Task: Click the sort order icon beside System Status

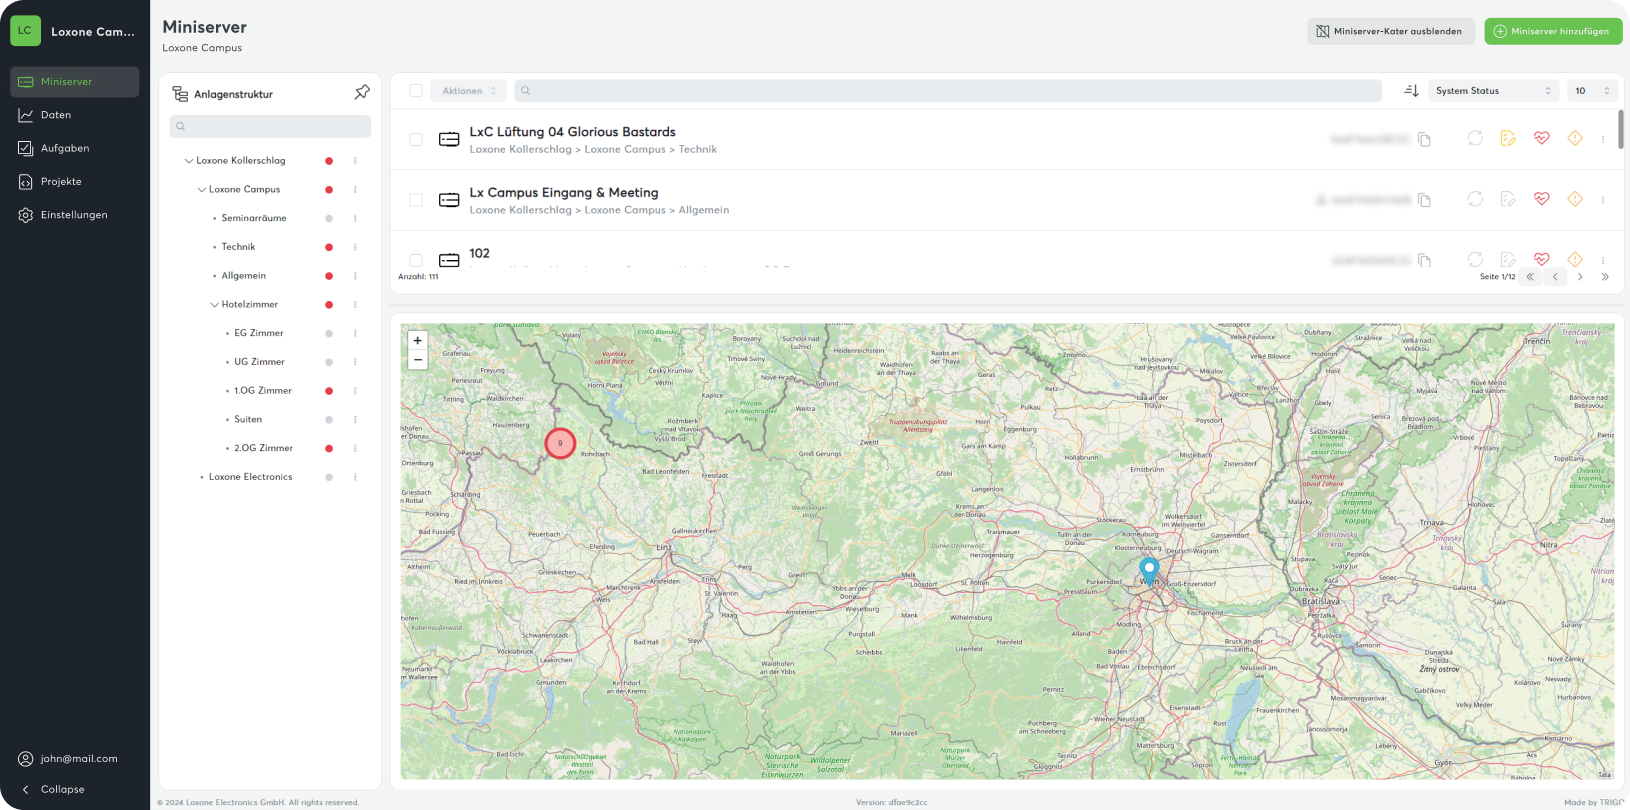Action: 1411,91
